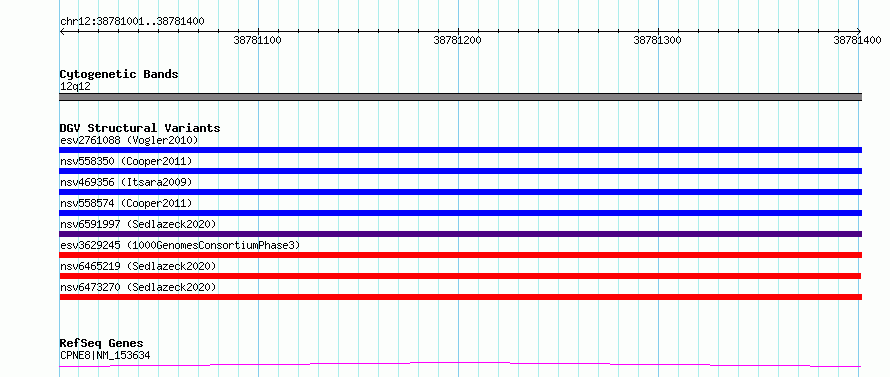Screen dimensions: 890x377
Task: Select the DGV Structural Variants track title
Action: (140, 128)
